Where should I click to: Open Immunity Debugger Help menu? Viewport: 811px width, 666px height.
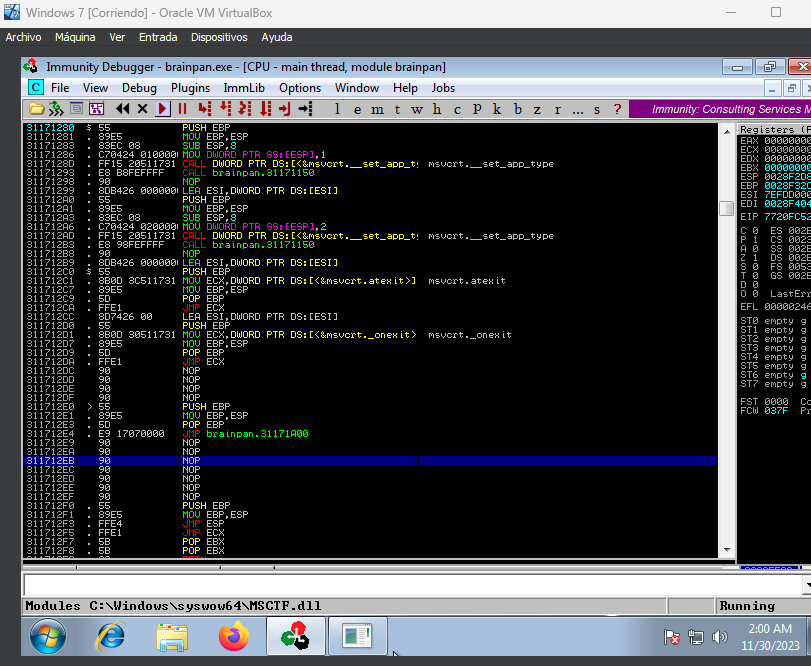pos(405,88)
